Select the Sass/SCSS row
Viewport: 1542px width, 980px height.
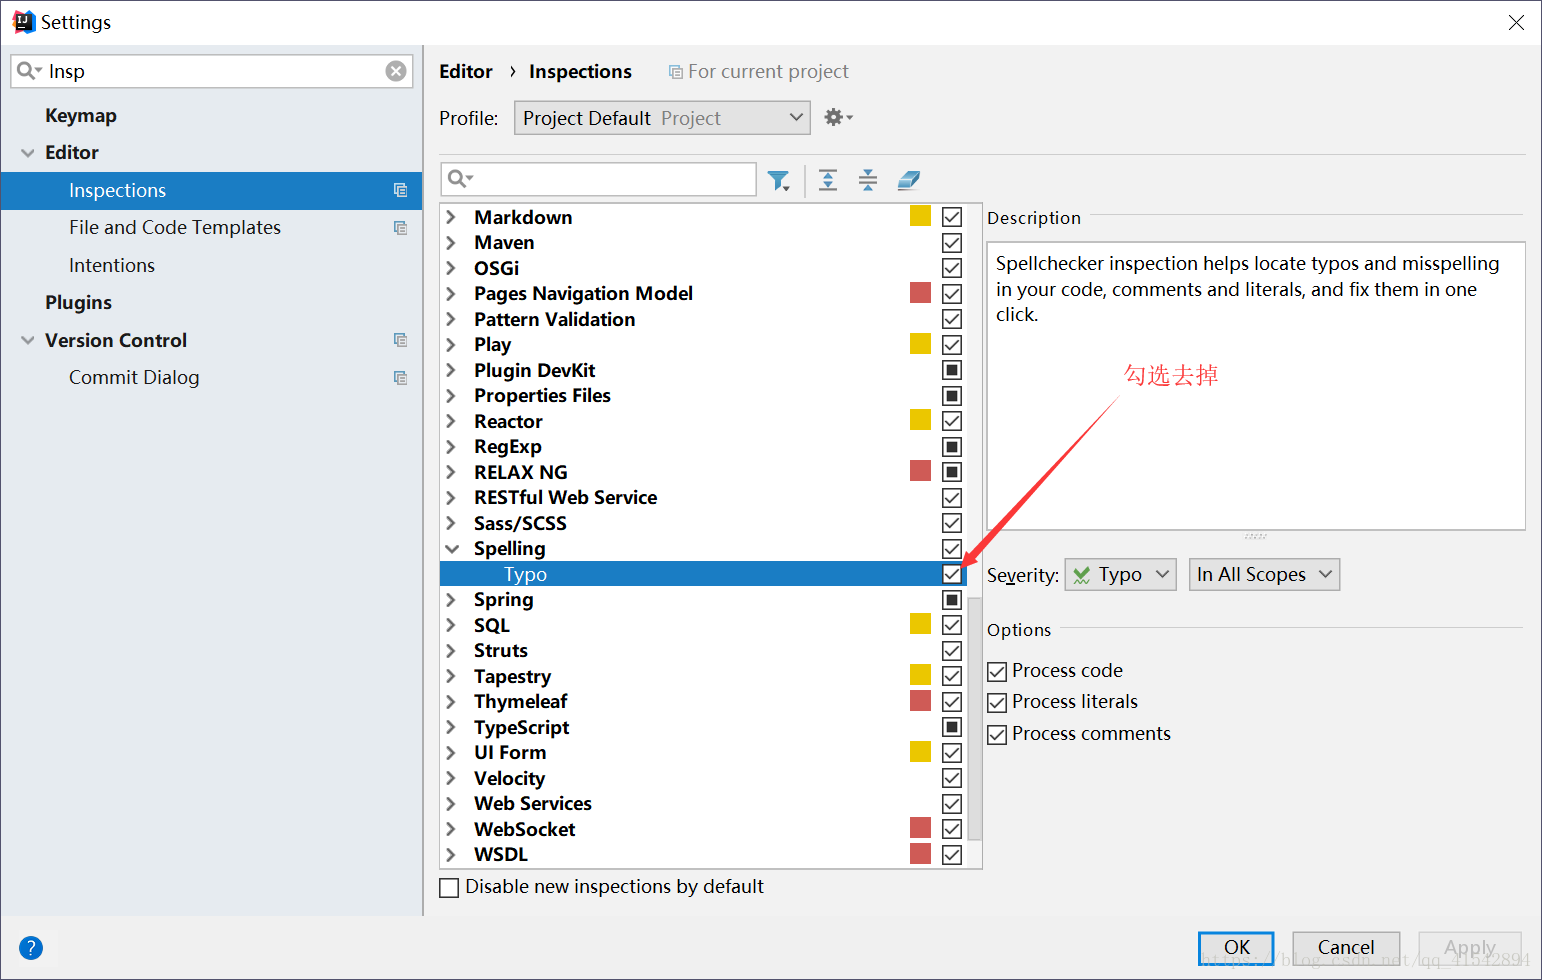(x=703, y=523)
